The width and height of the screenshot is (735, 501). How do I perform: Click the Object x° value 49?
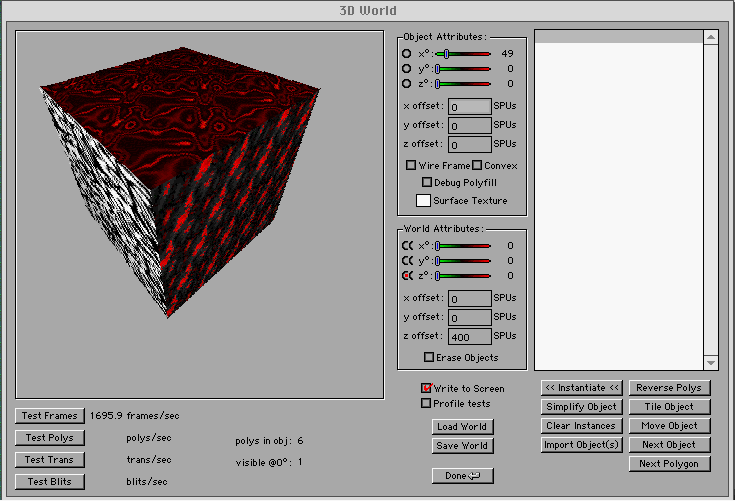[507, 54]
